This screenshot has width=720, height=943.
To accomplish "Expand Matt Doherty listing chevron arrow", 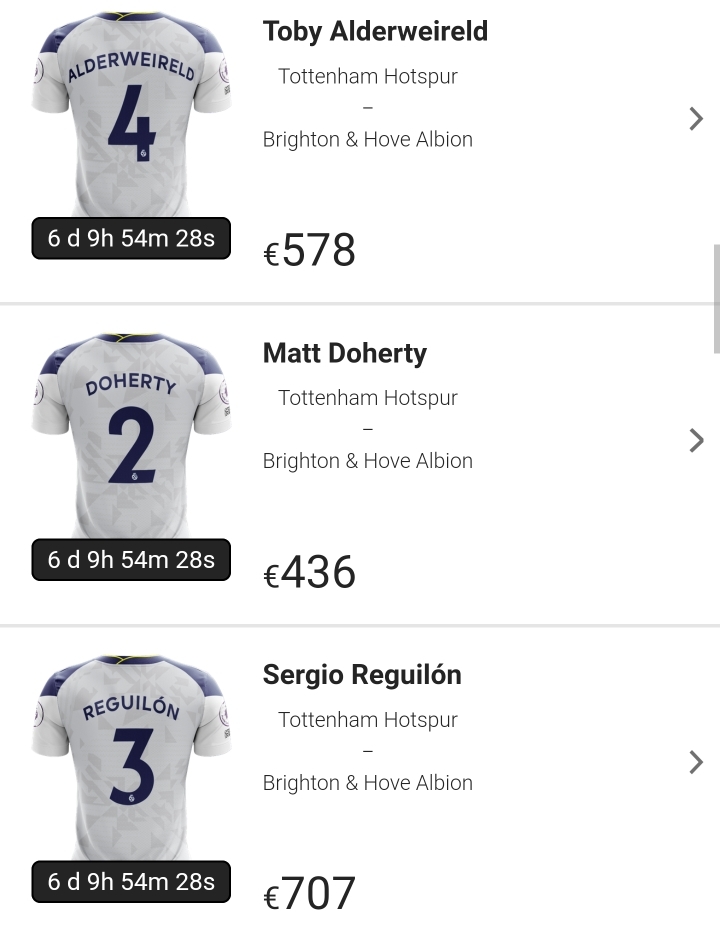I will [697, 440].
